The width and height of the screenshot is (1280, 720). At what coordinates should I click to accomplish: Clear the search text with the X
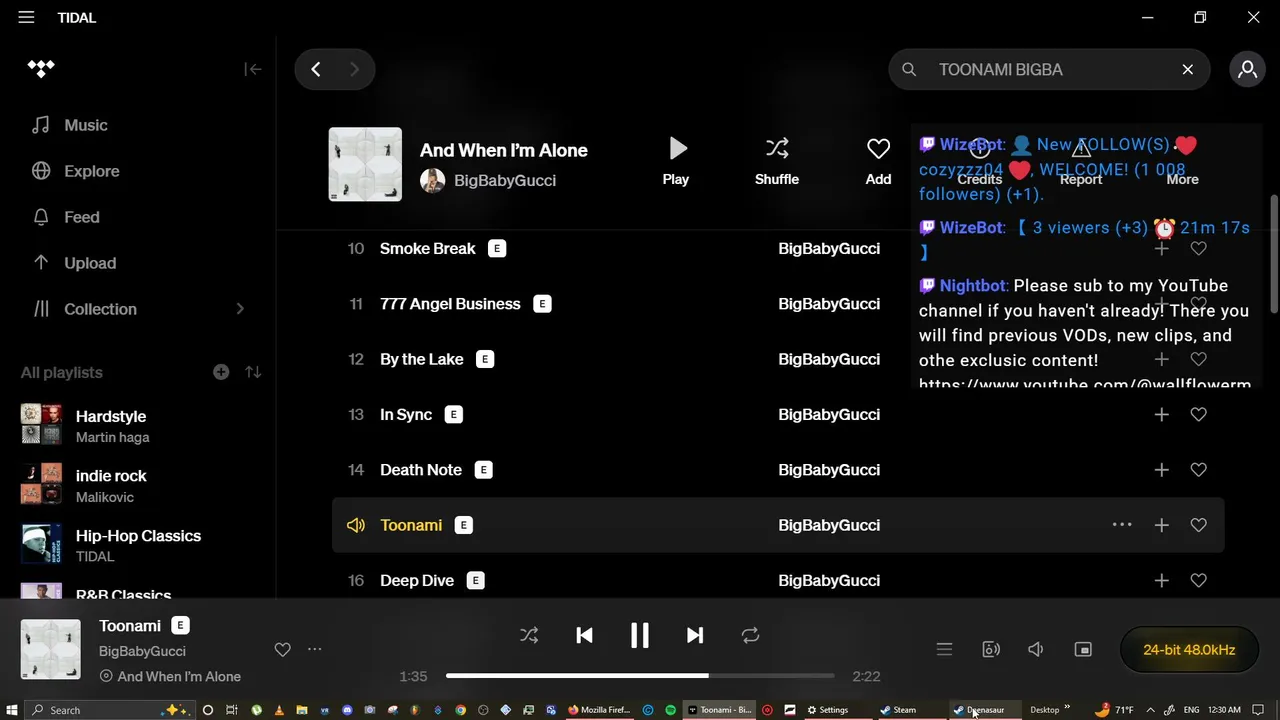(1188, 69)
